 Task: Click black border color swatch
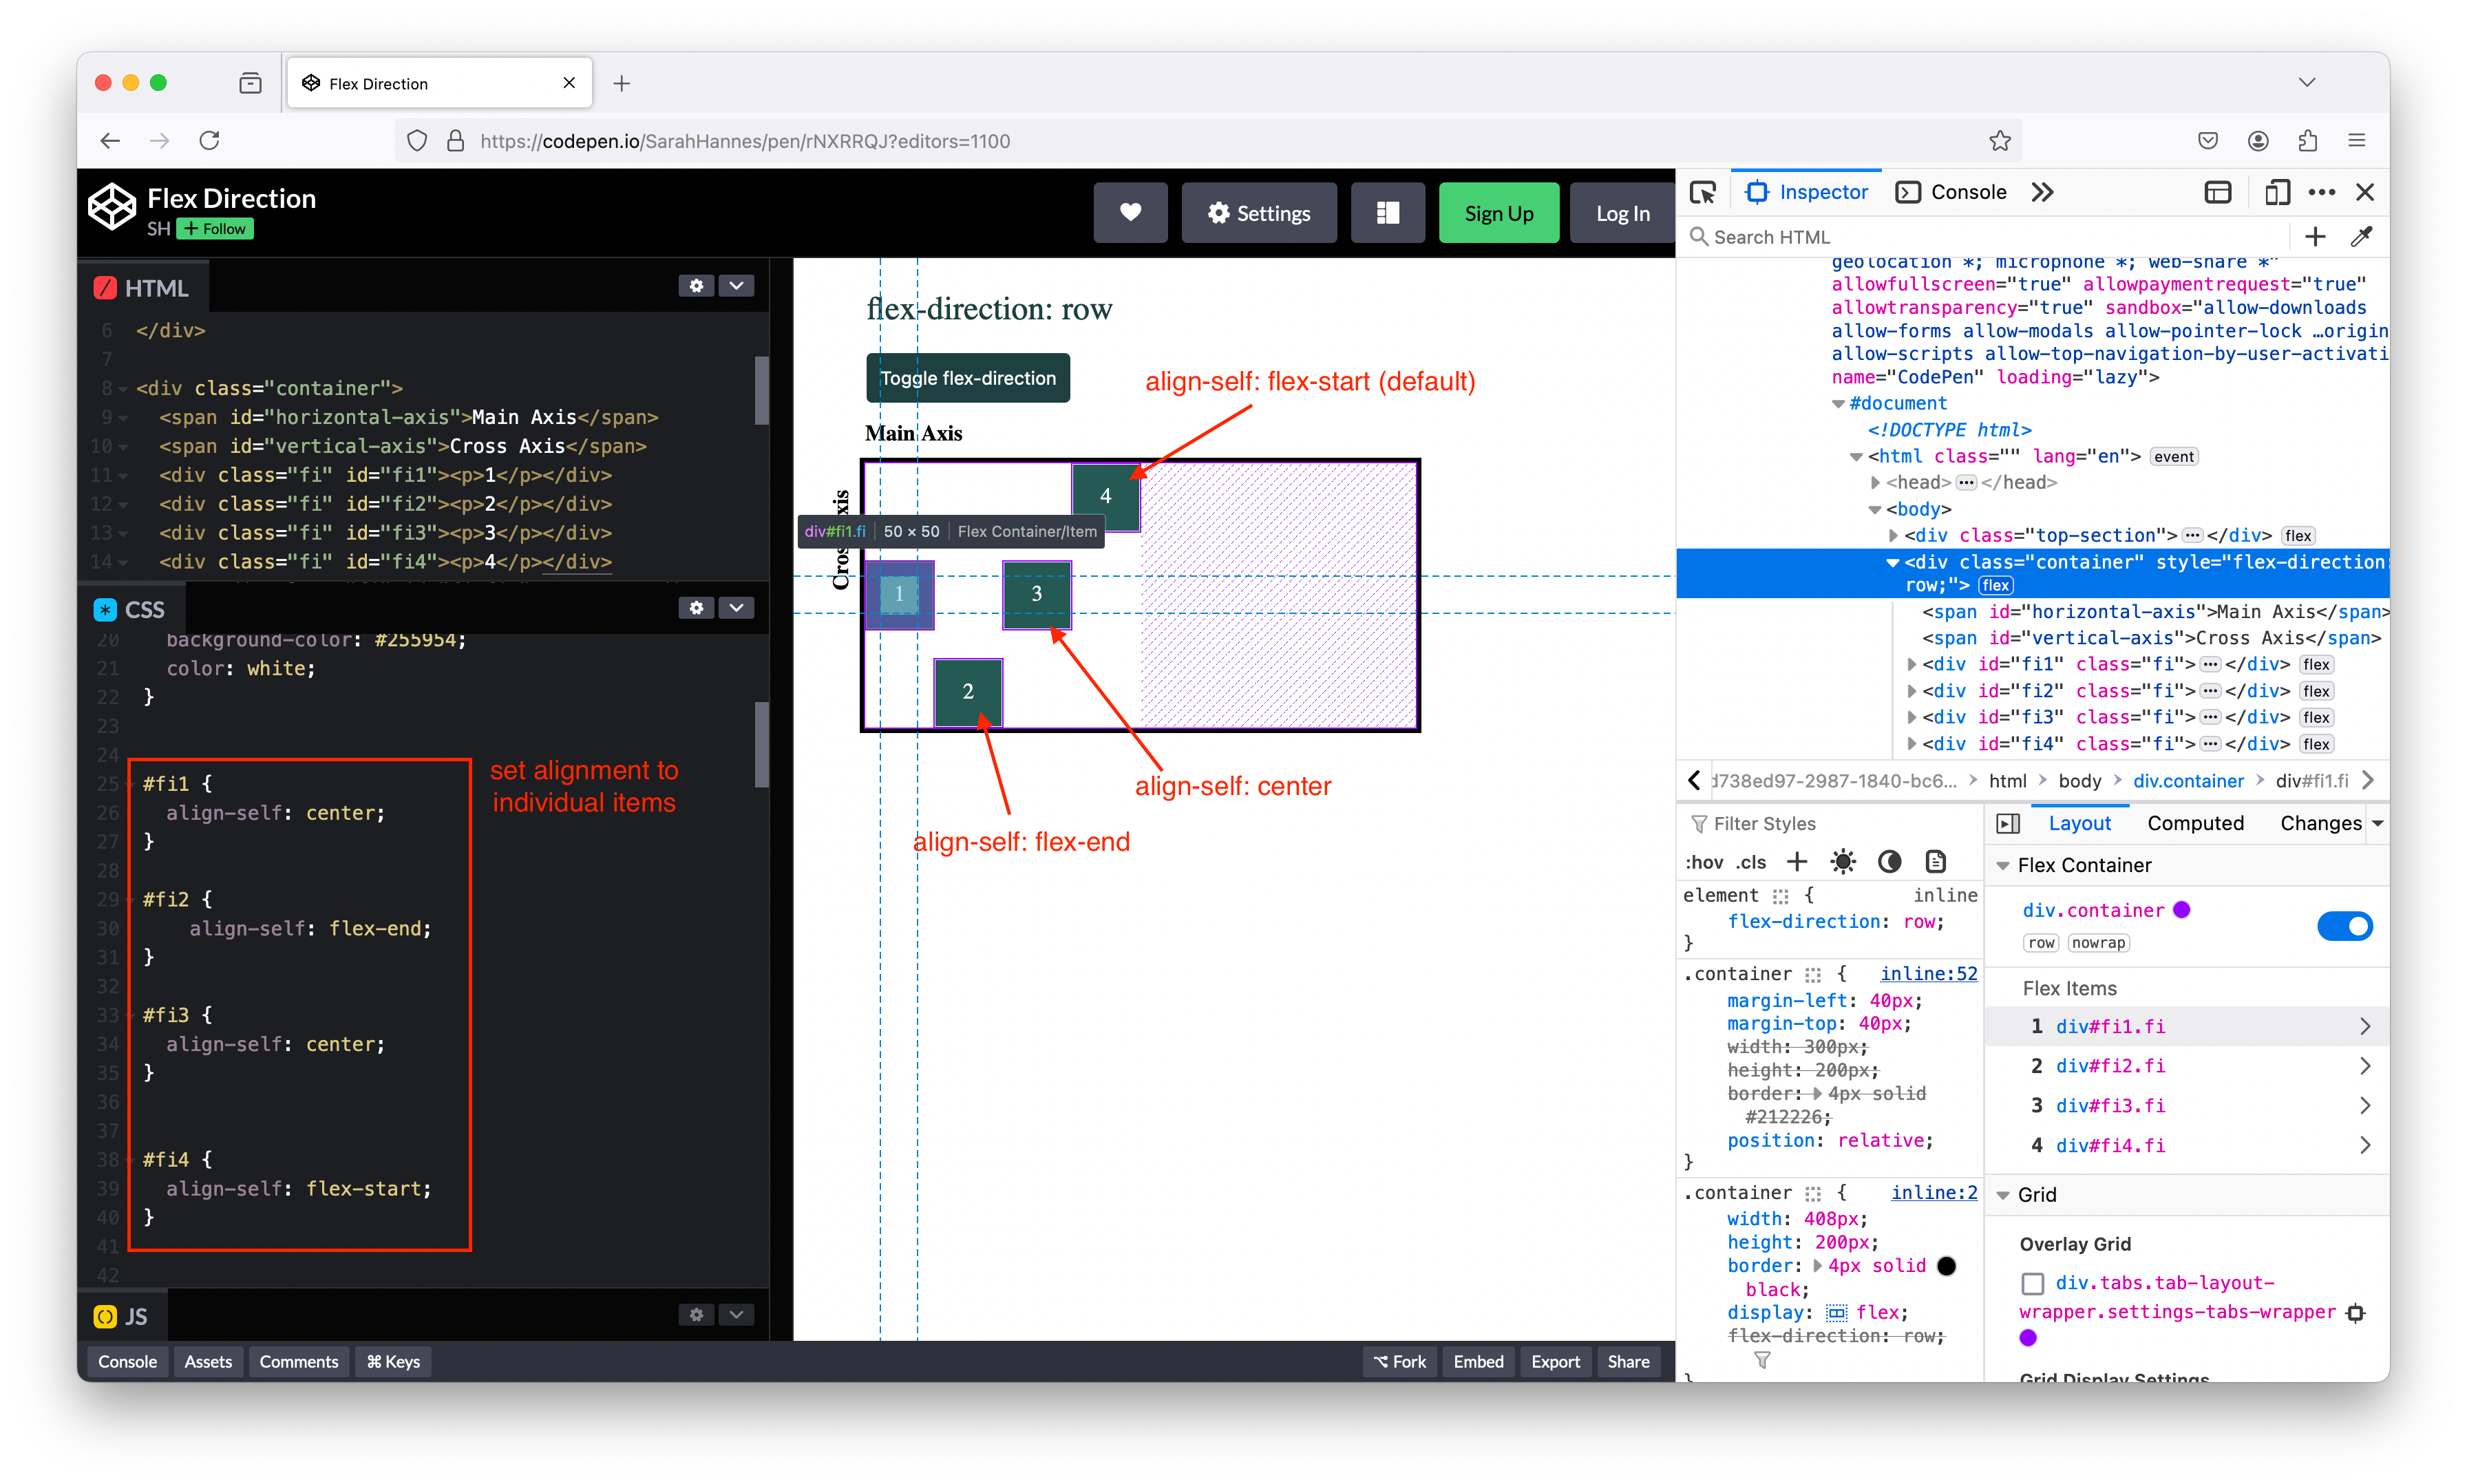[x=1946, y=1266]
